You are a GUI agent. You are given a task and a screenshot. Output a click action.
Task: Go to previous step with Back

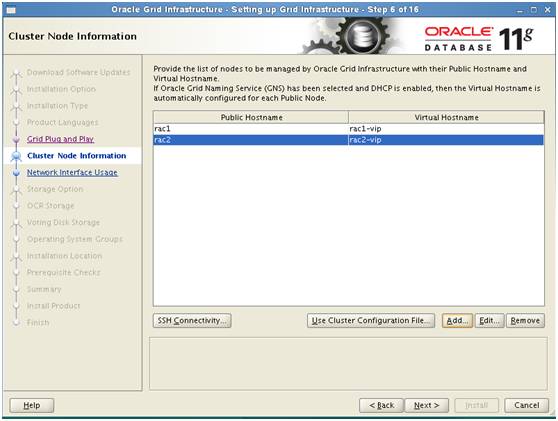coord(381,405)
